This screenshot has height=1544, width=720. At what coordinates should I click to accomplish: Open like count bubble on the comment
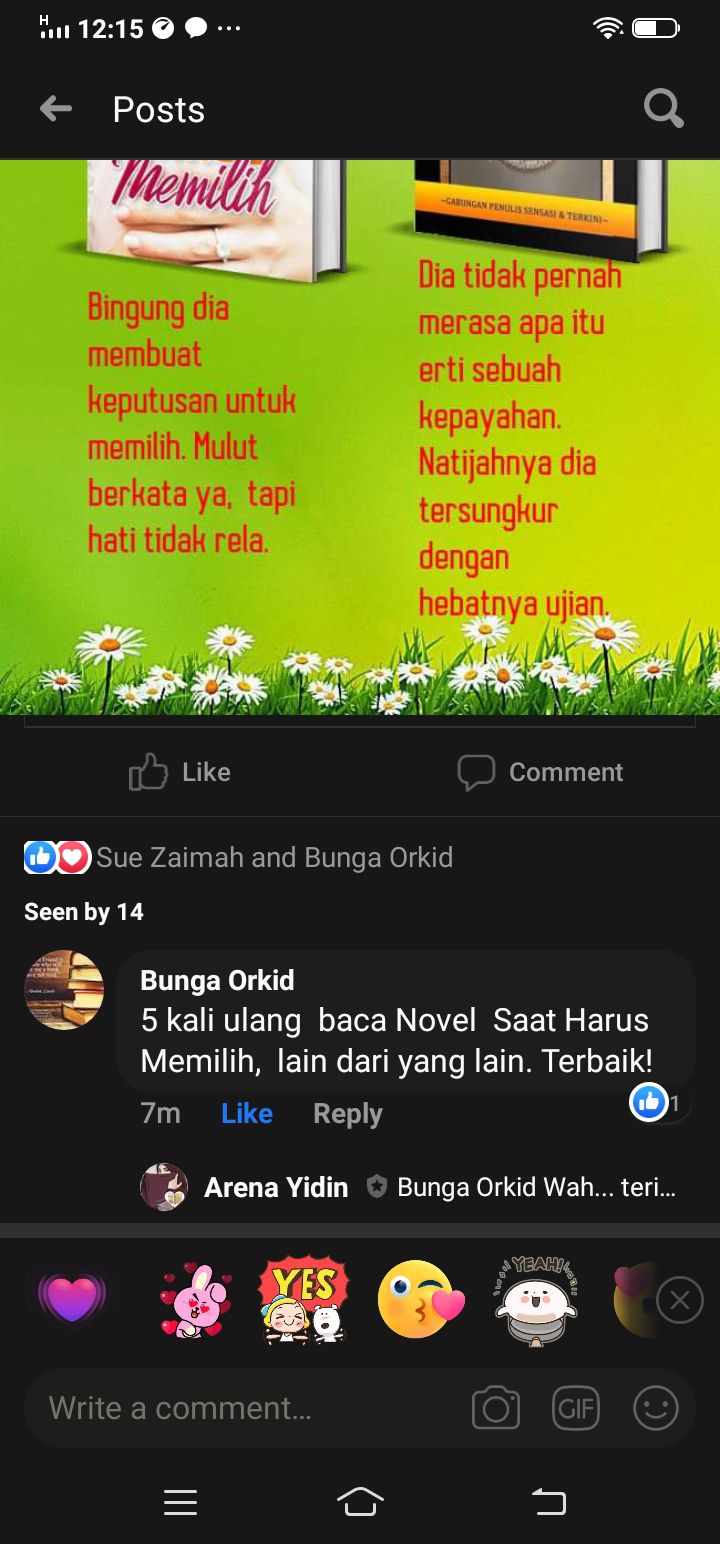[659, 1103]
